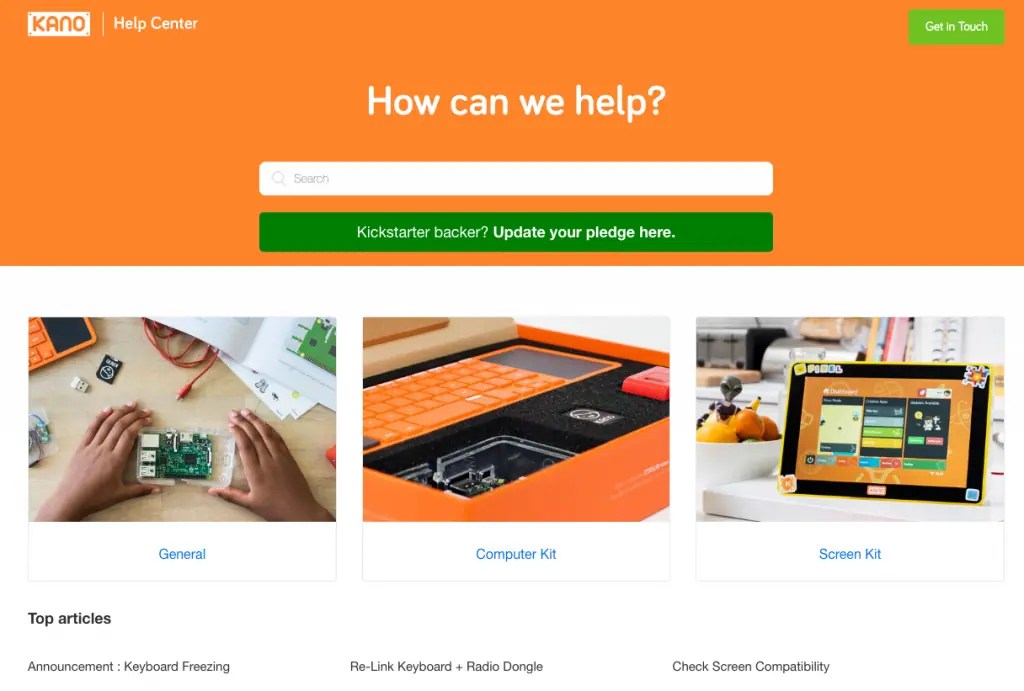
Task: Select the Computer Kit category link
Action: point(516,554)
